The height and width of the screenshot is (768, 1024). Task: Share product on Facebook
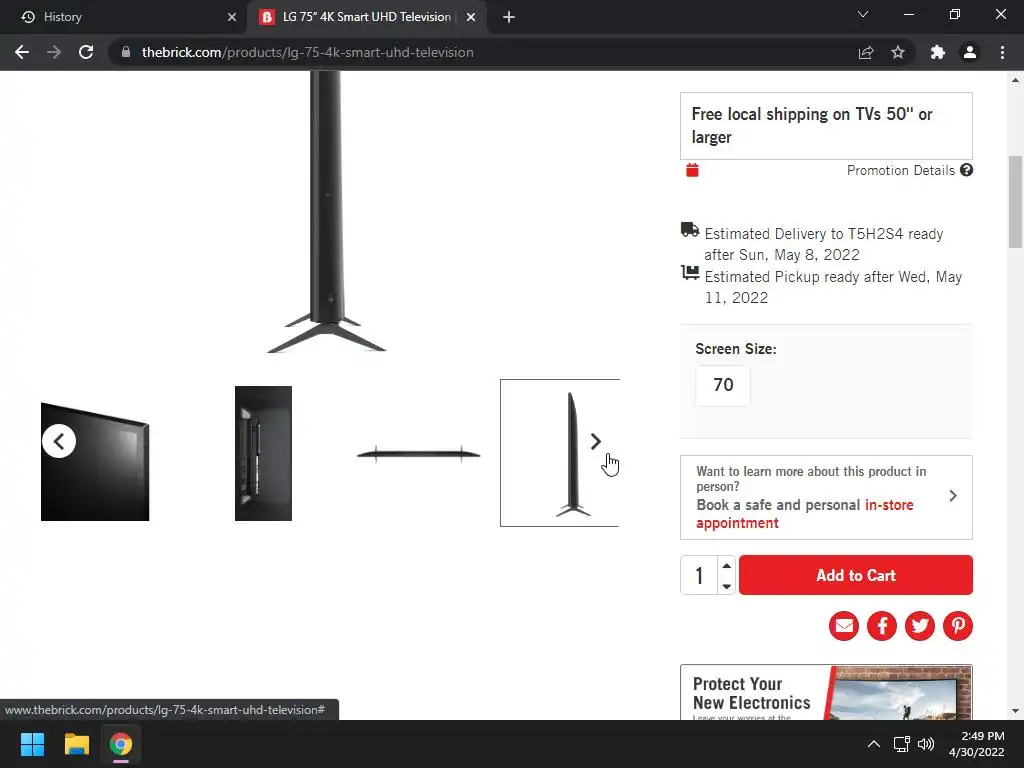click(x=882, y=626)
